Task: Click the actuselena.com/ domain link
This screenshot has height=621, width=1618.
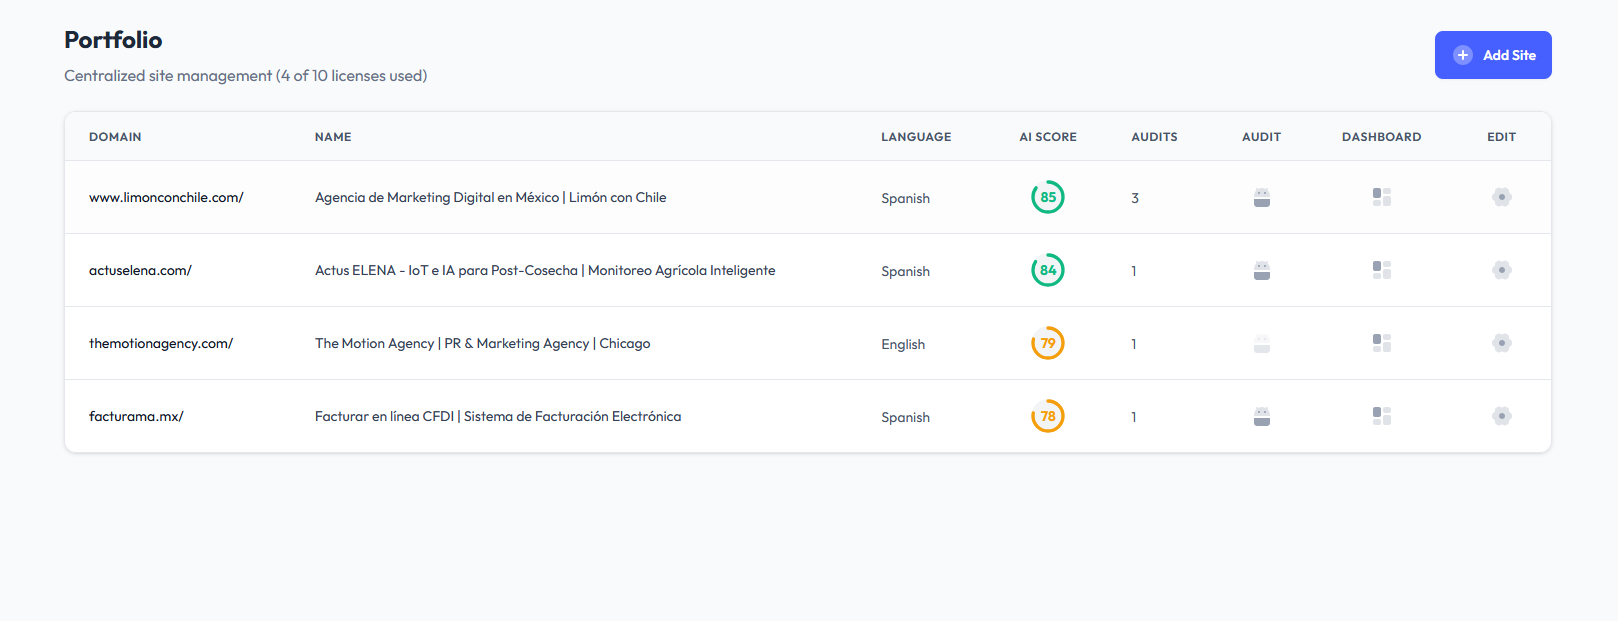Action: pos(140,271)
